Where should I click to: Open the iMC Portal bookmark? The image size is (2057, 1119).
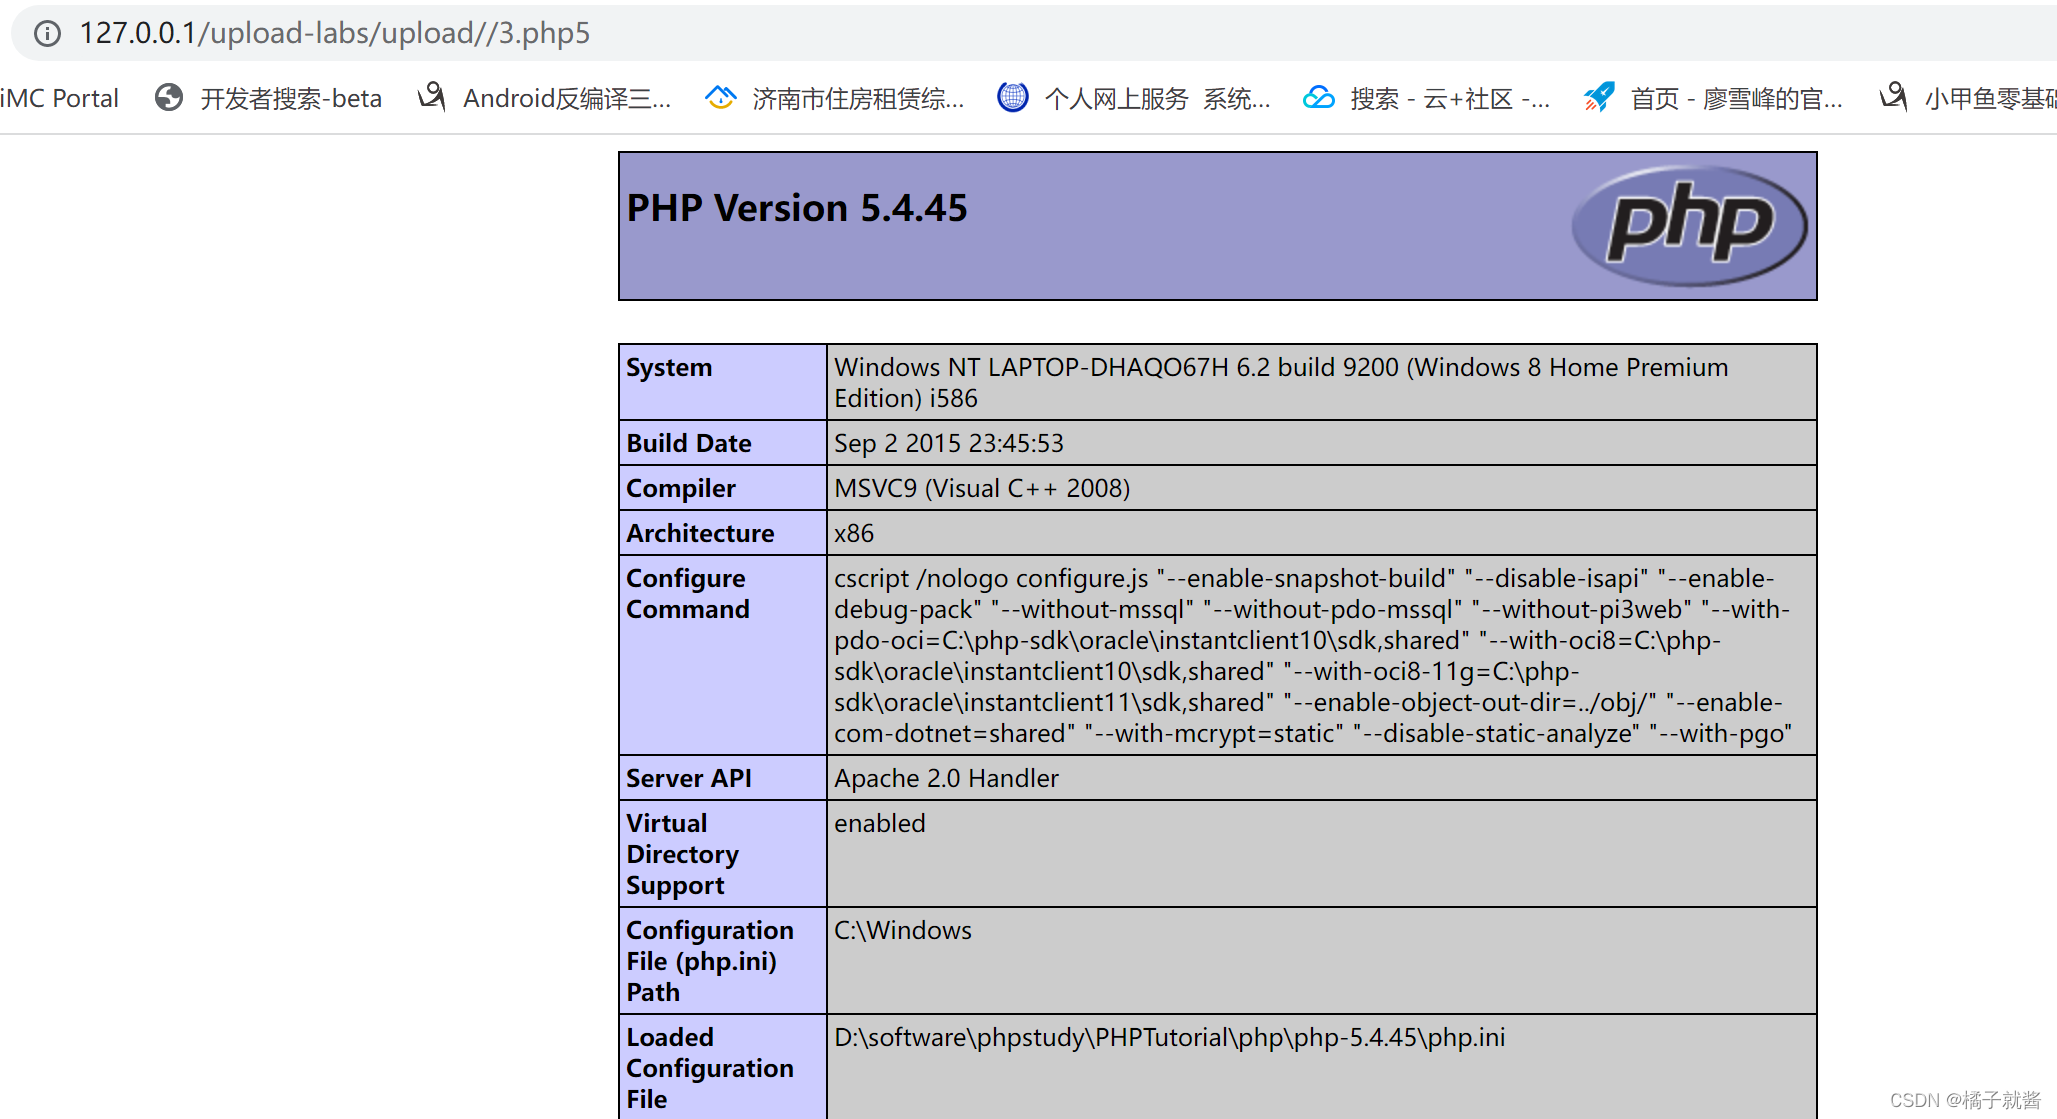60,98
